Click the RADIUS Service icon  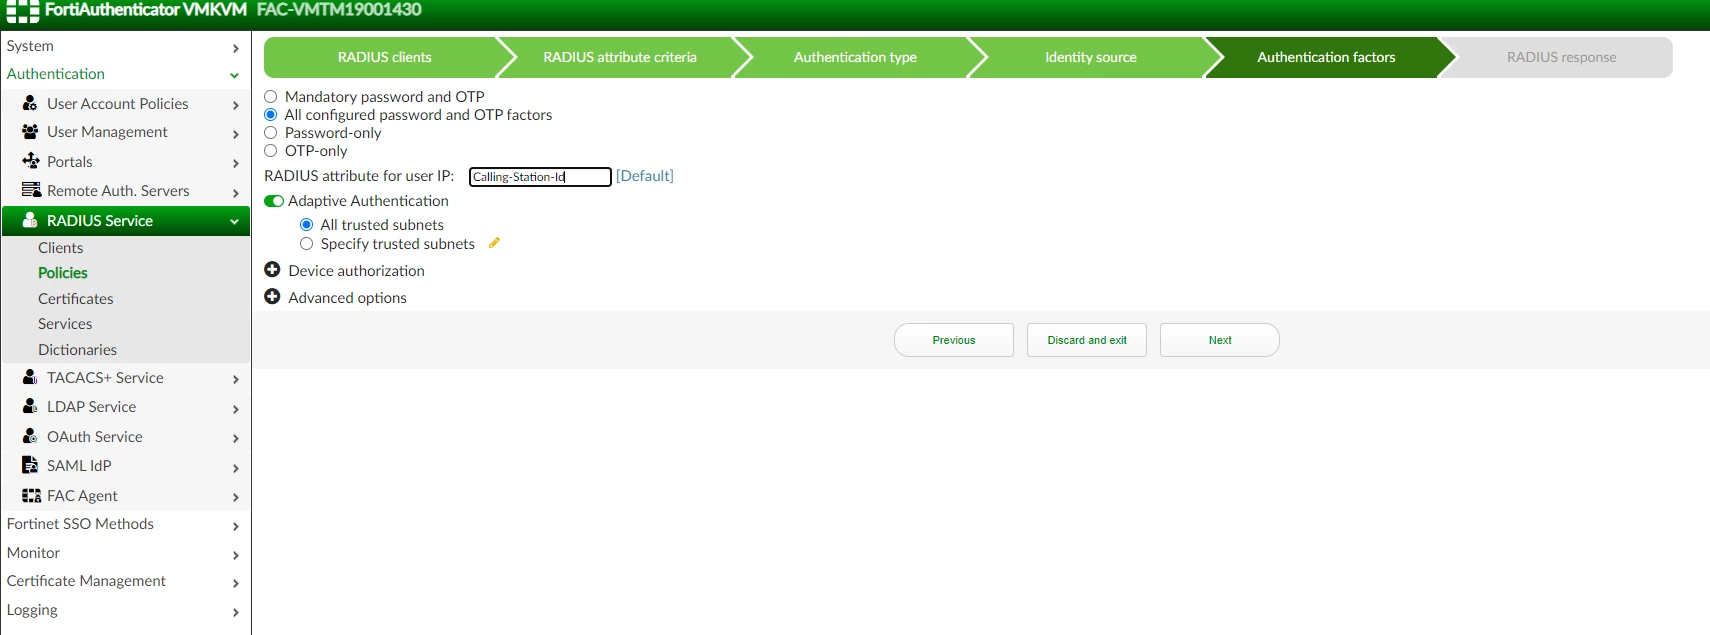tap(30, 220)
